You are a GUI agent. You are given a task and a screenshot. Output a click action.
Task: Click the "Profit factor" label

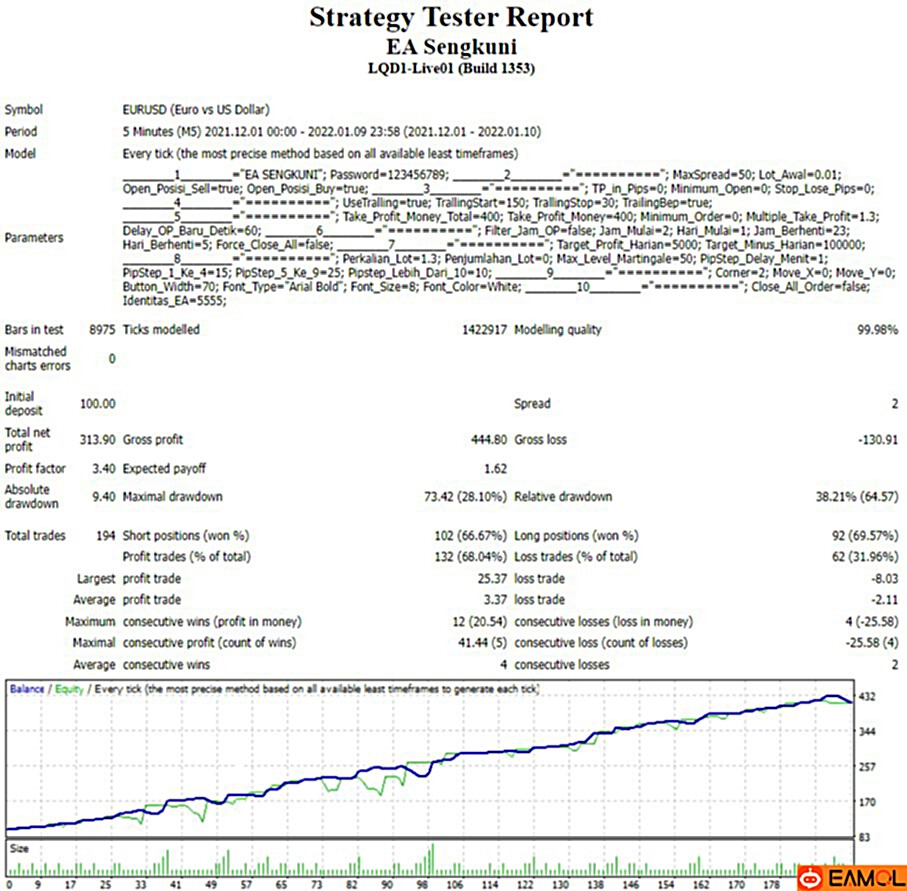click(x=35, y=468)
